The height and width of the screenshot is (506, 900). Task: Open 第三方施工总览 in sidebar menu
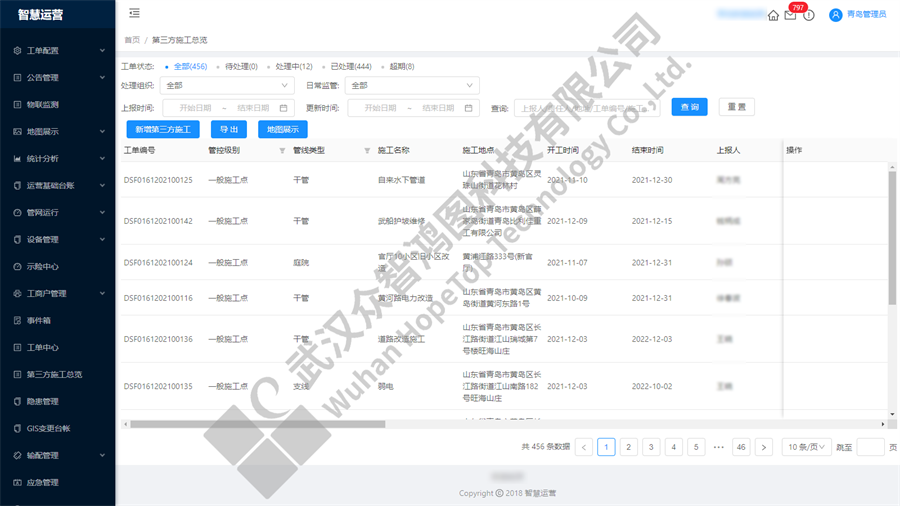pos(55,374)
